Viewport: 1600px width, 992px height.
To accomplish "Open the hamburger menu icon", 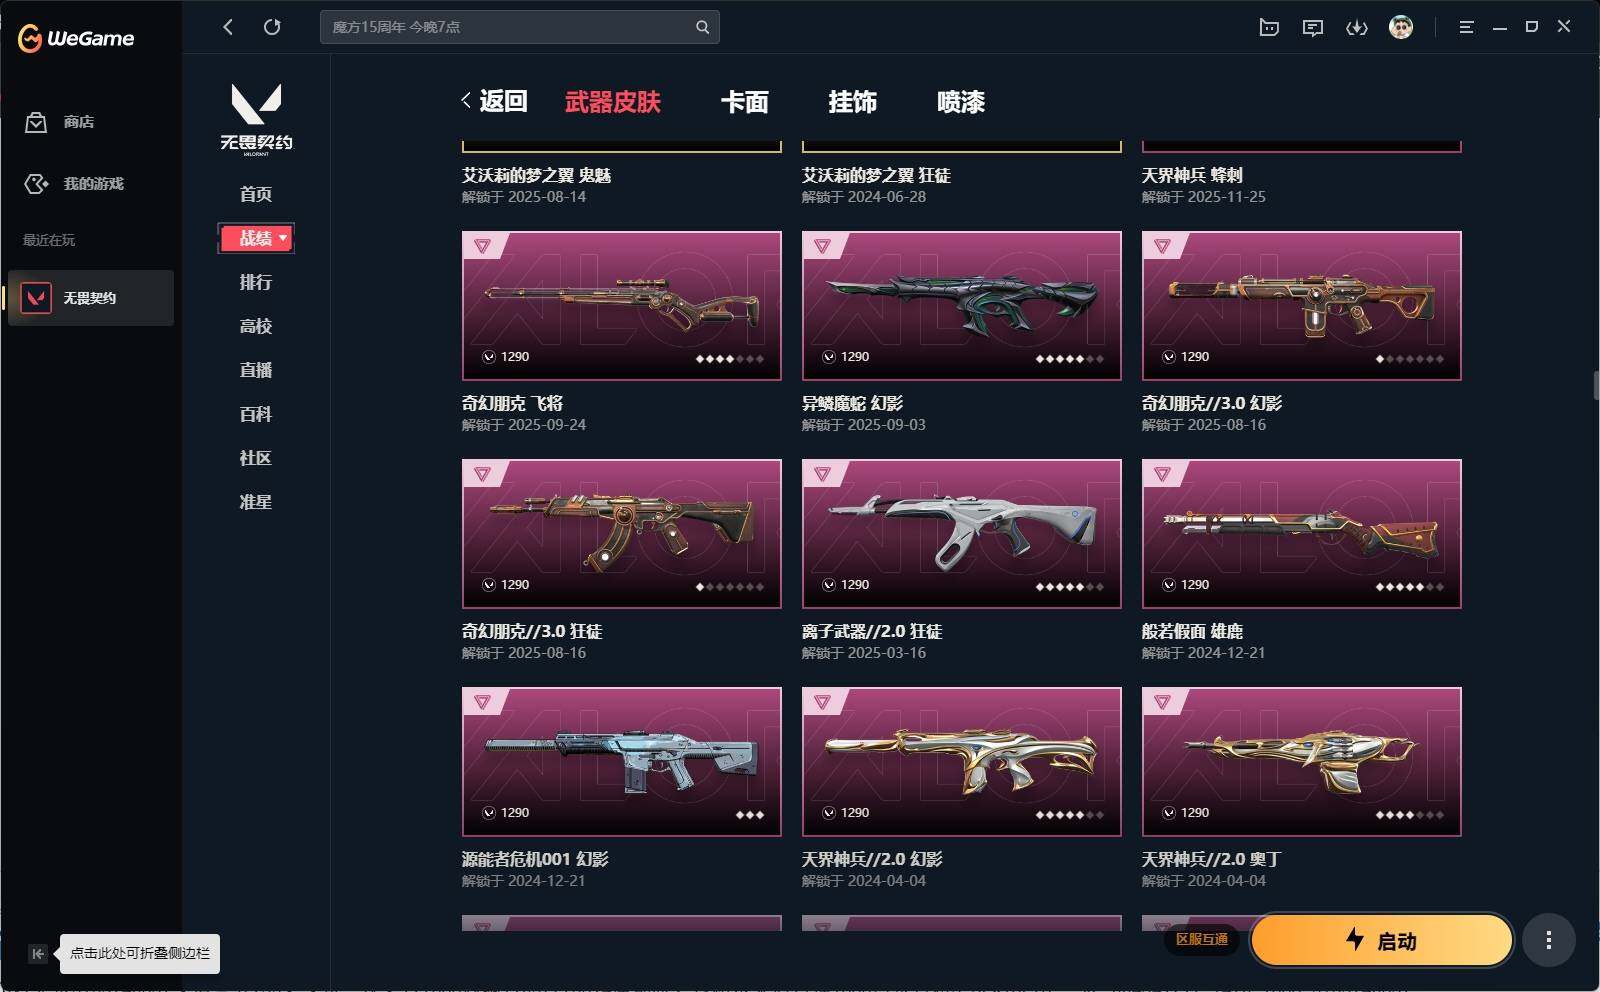I will pyautogui.click(x=1466, y=27).
